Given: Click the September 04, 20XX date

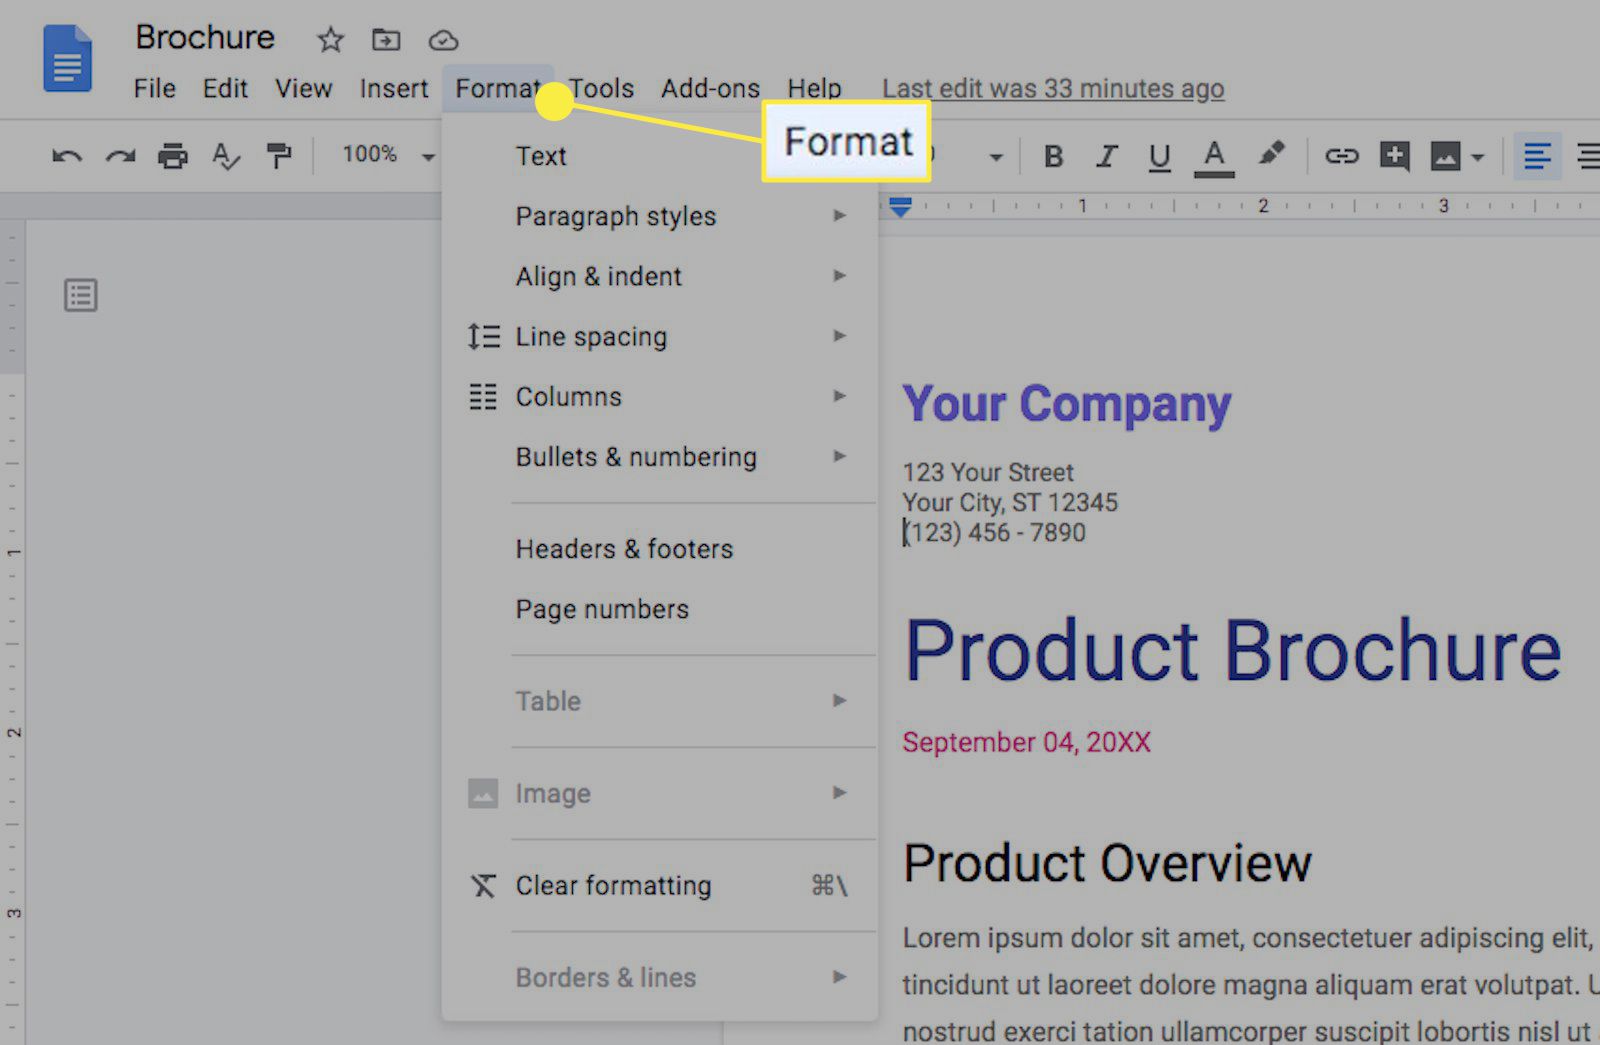Looking at the screenshot, I should [x=1026, y=742].
